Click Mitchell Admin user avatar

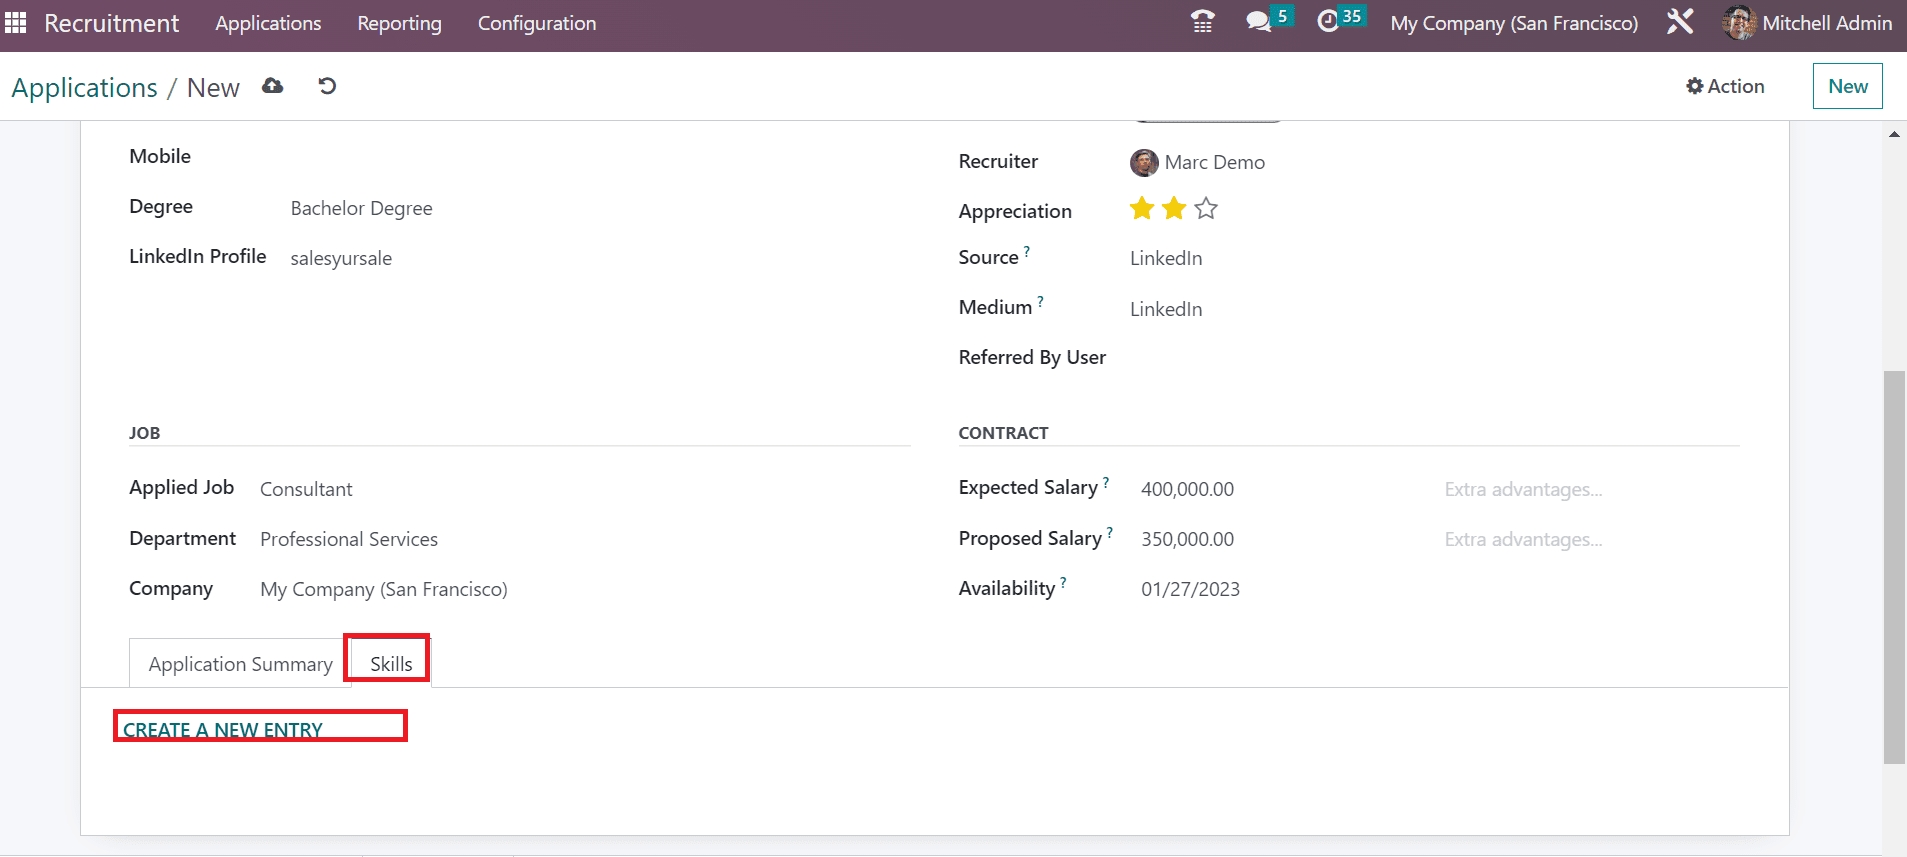[1739, 23]
